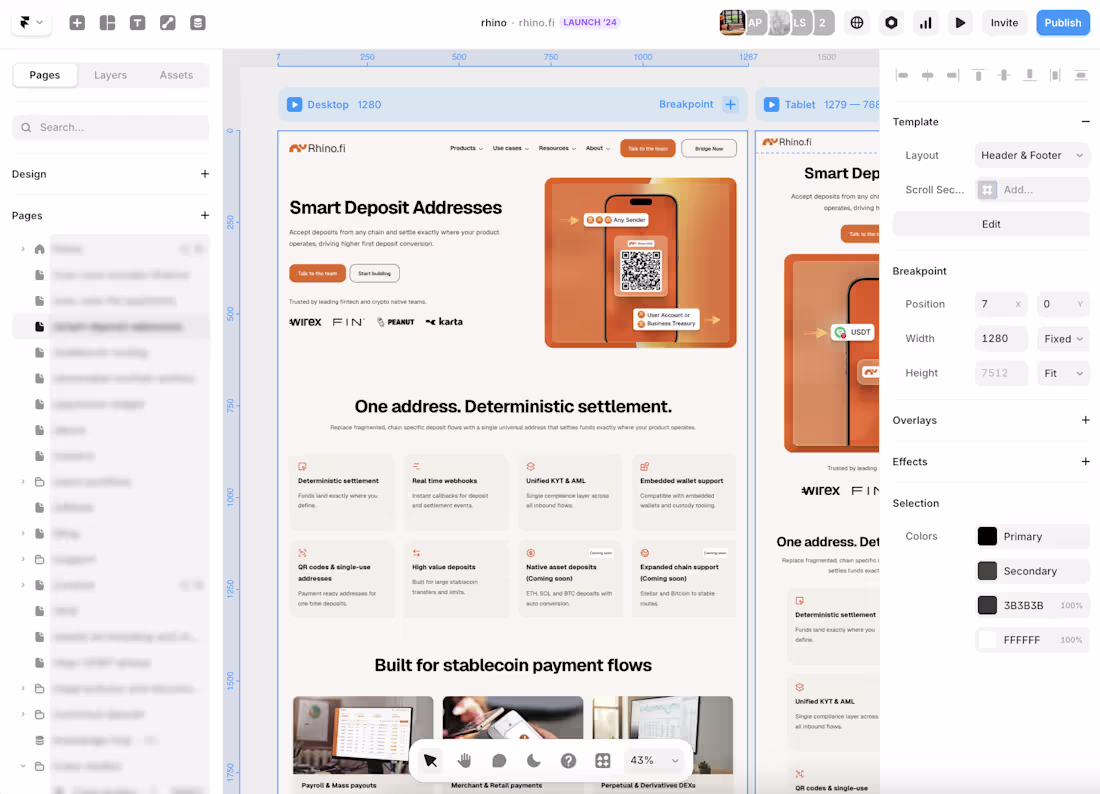Open Use cases menu on Desktop canvas
The width and height of the screenshot is (1100, 794).
click(x=510, y=149)
